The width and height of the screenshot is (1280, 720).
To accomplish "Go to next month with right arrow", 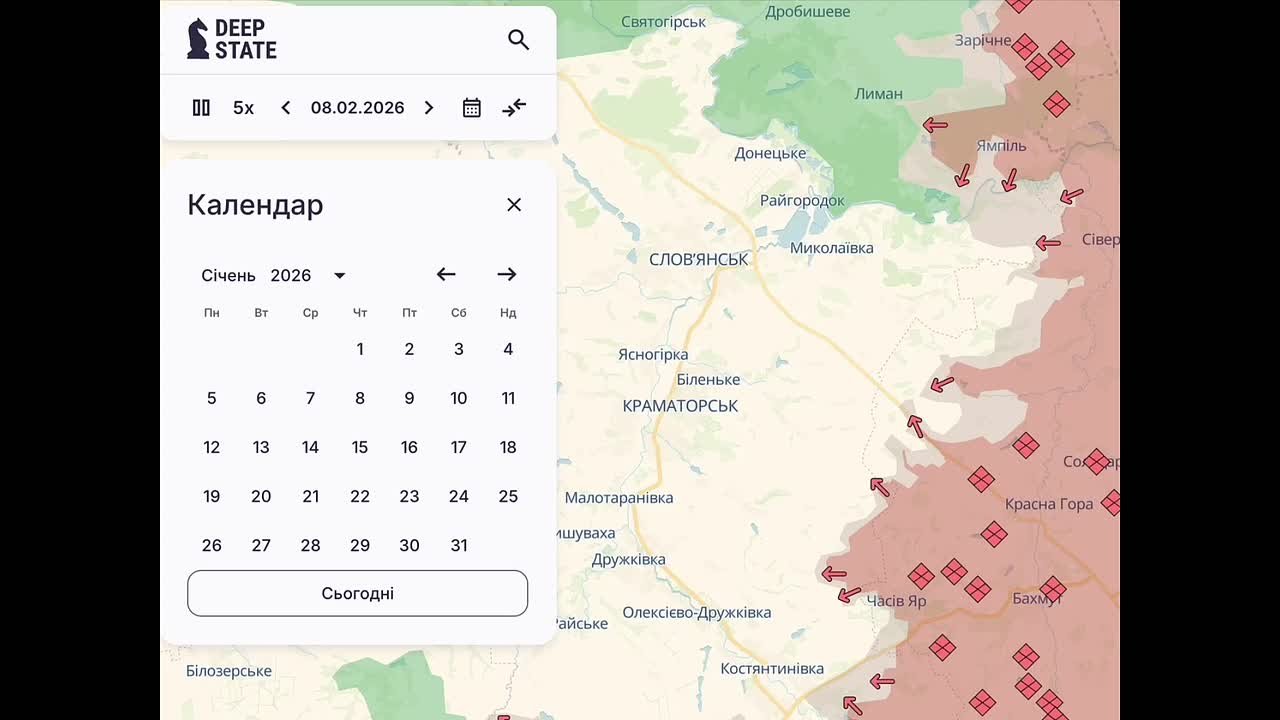I will pos(507,275).
